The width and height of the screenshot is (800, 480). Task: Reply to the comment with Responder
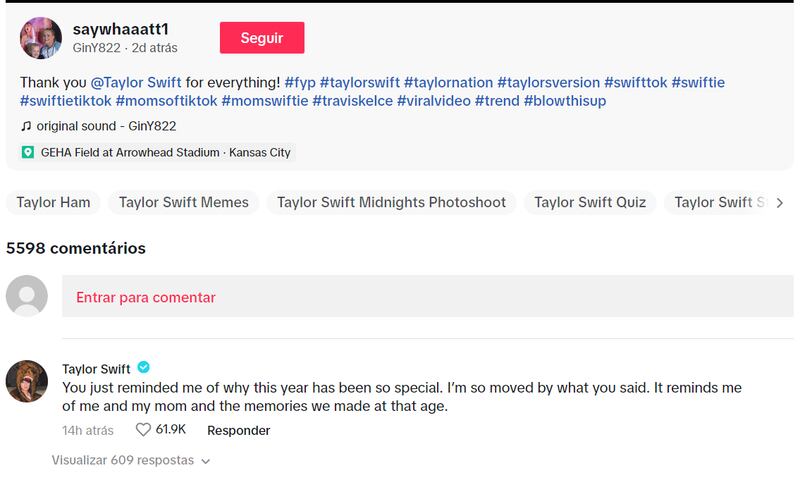pyautogui.click(x=238, y=430)
